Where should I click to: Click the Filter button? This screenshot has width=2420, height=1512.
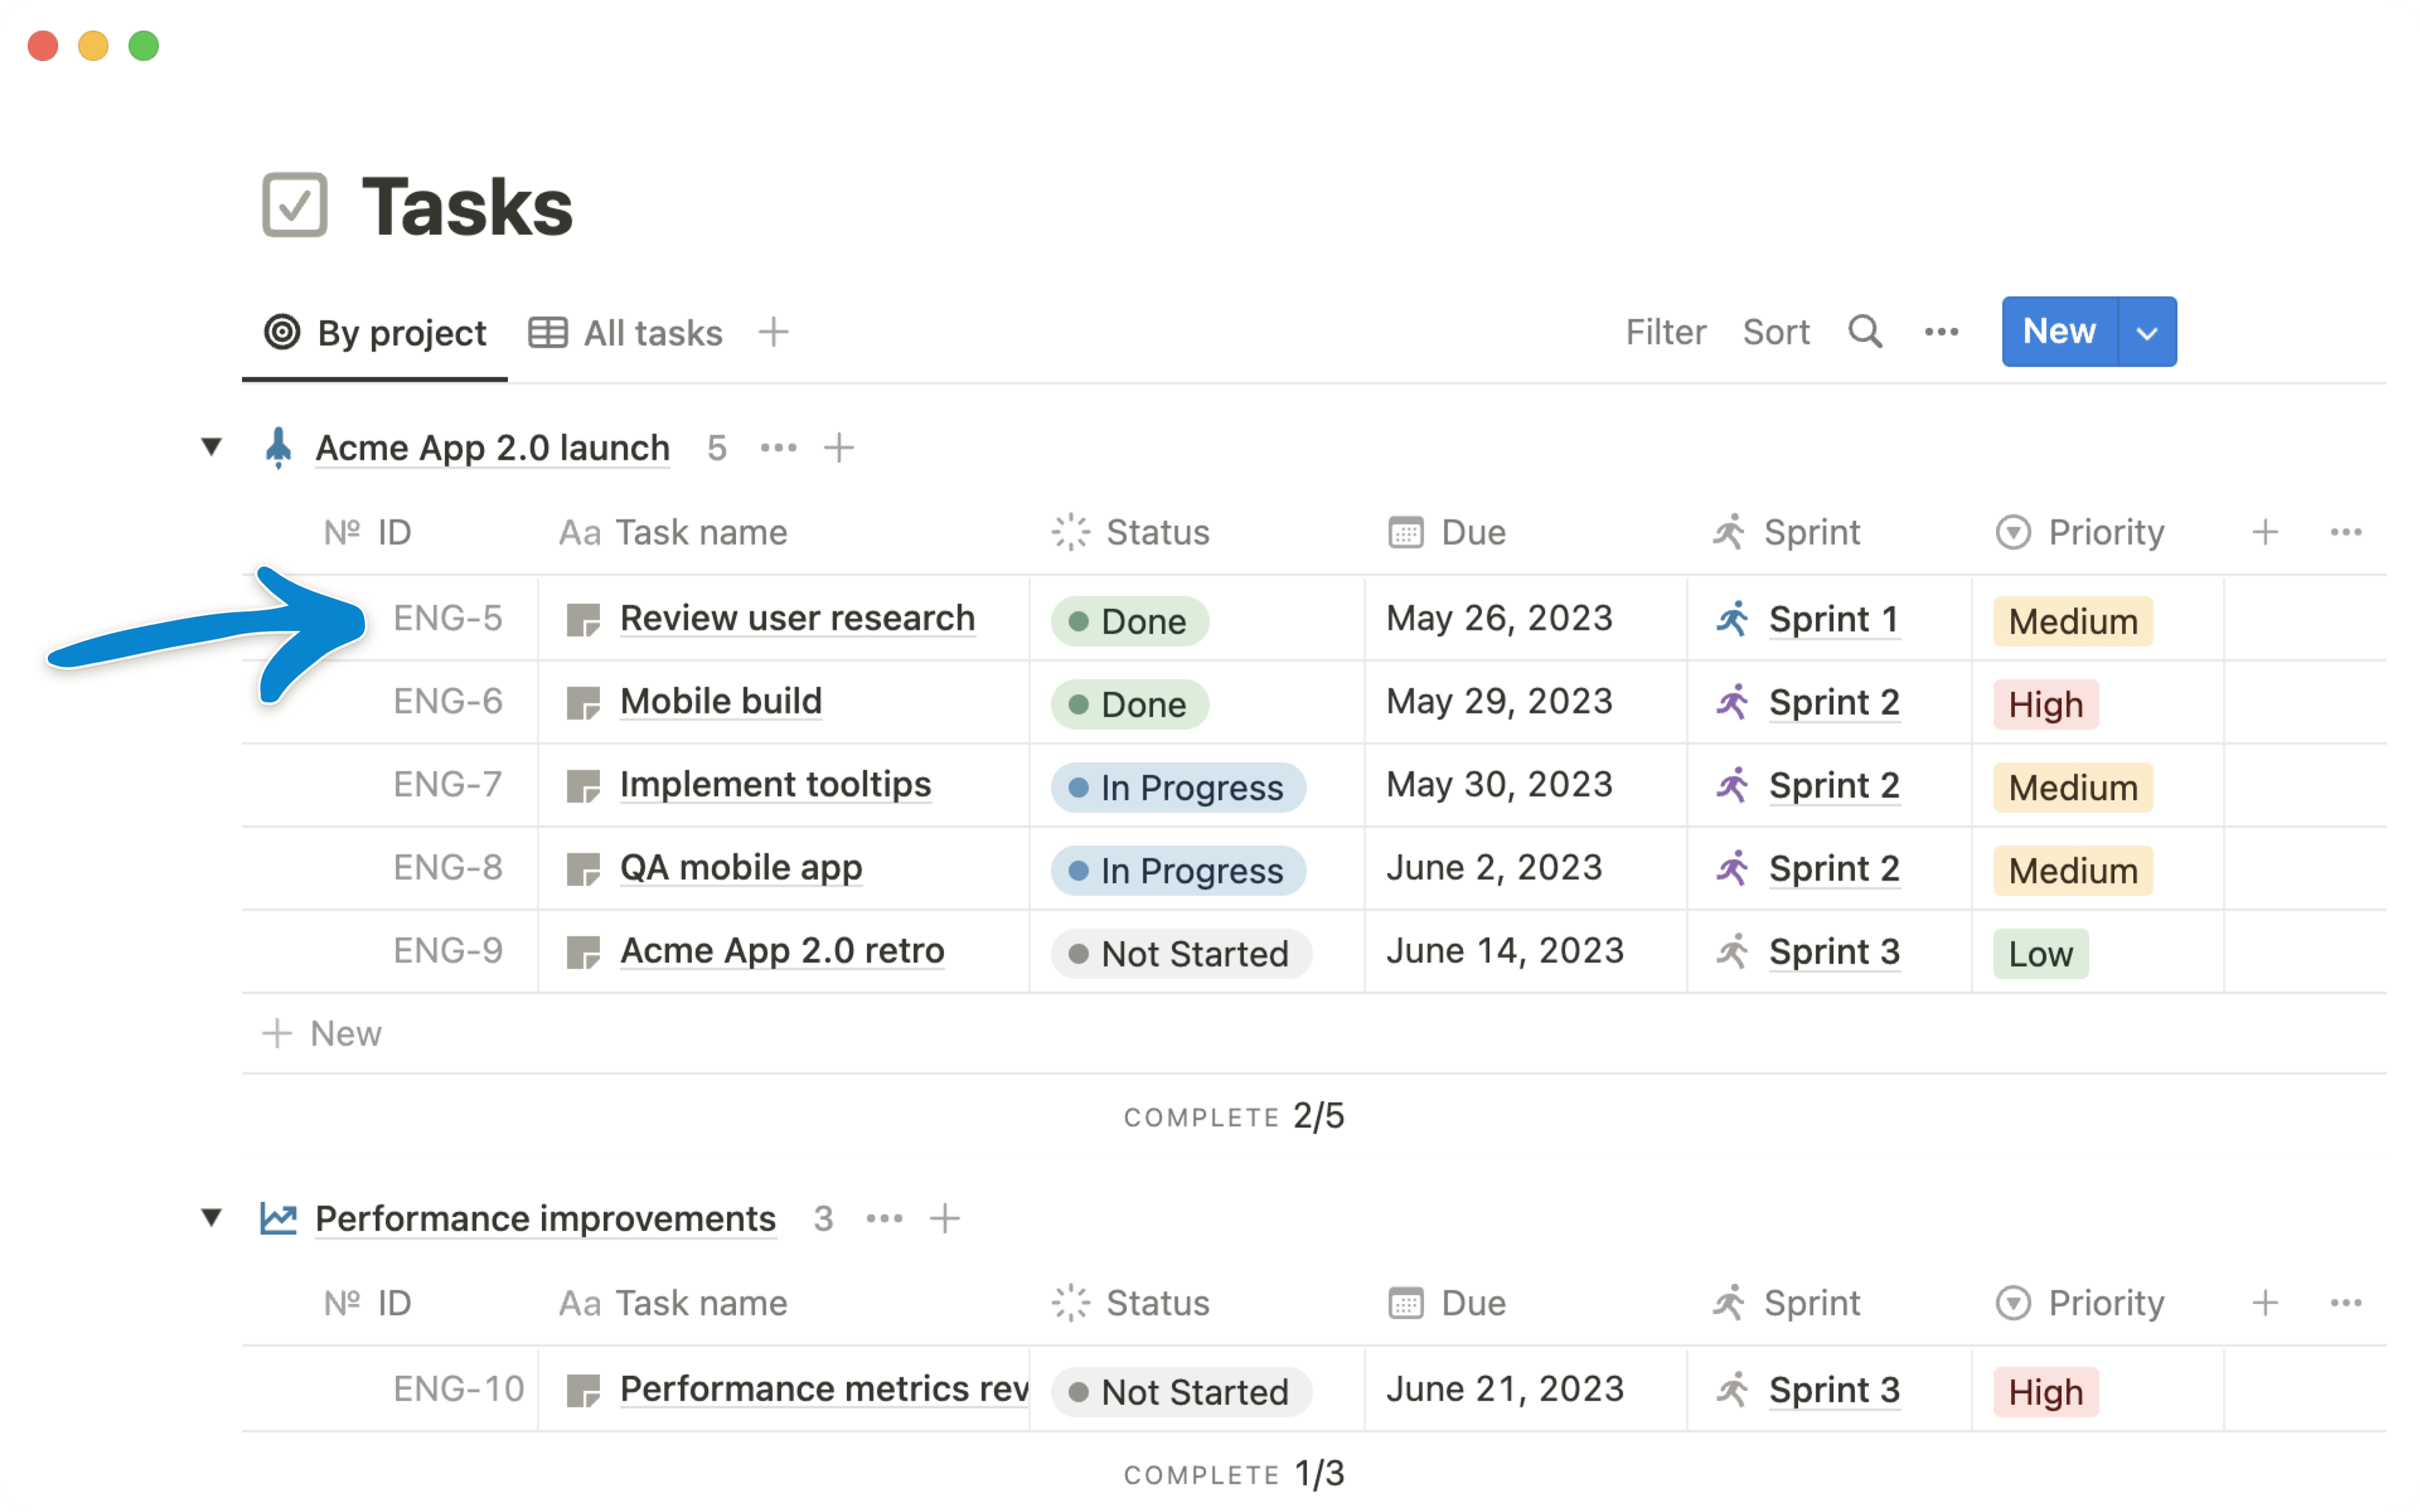point(1665,332)
